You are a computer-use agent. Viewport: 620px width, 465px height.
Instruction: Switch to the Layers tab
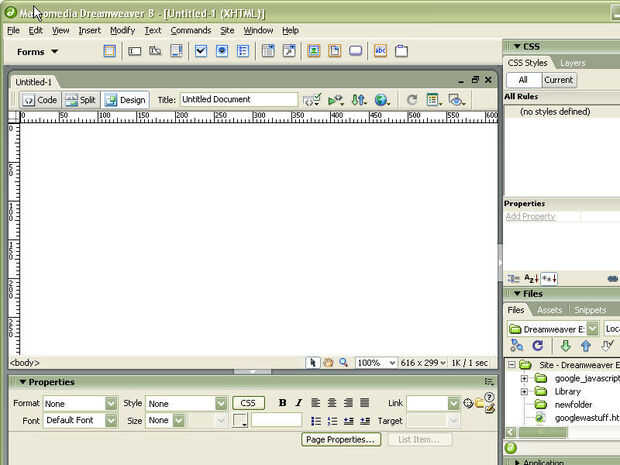572,63
